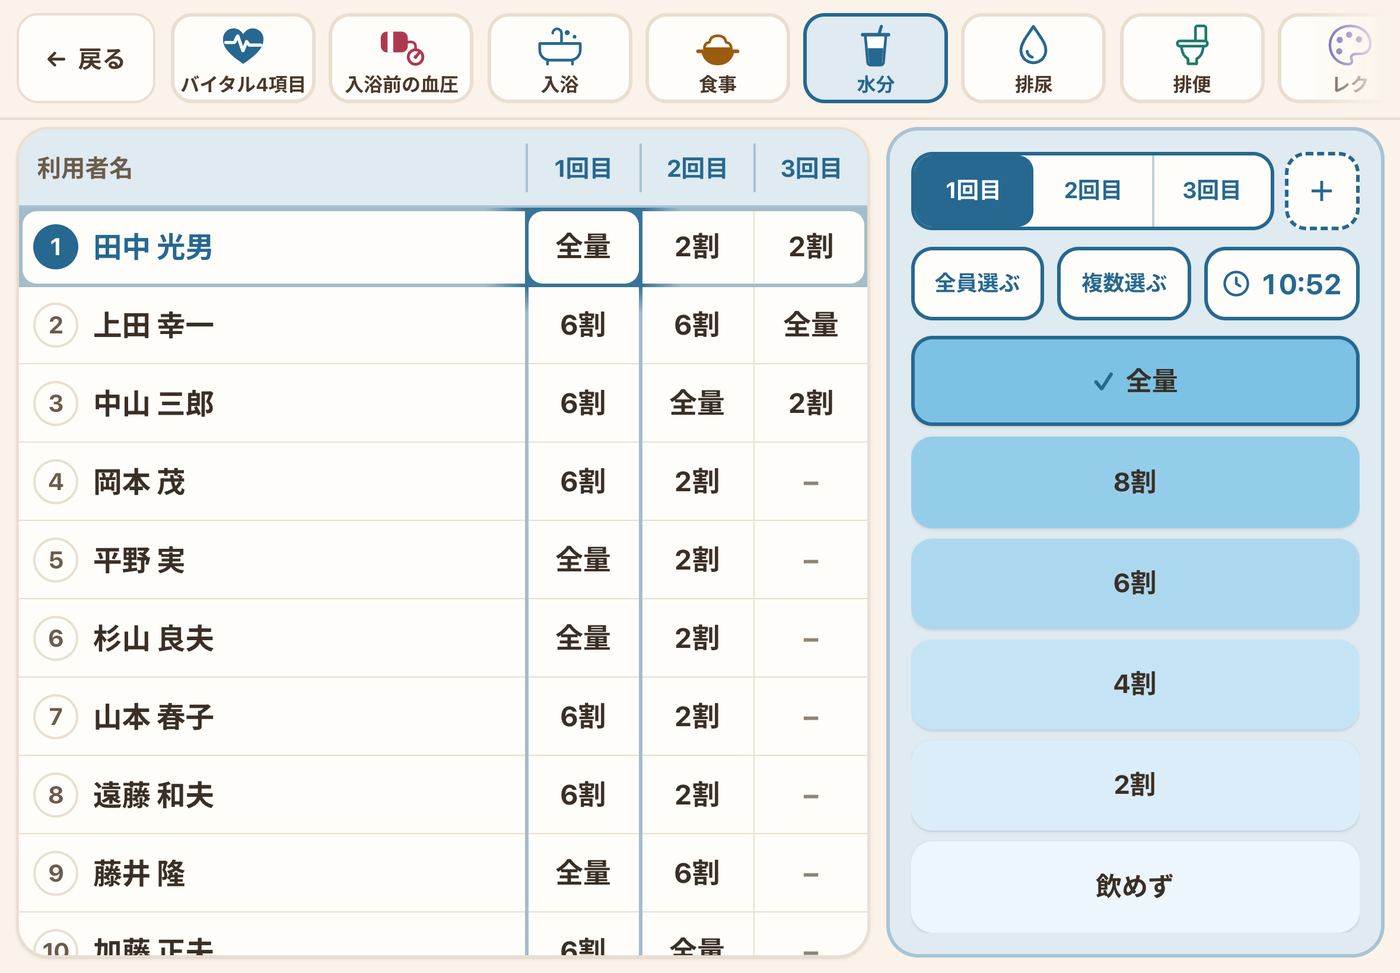Select the 飲めず option
This screenshot has width=1400, height=973.
[1135, 886]
